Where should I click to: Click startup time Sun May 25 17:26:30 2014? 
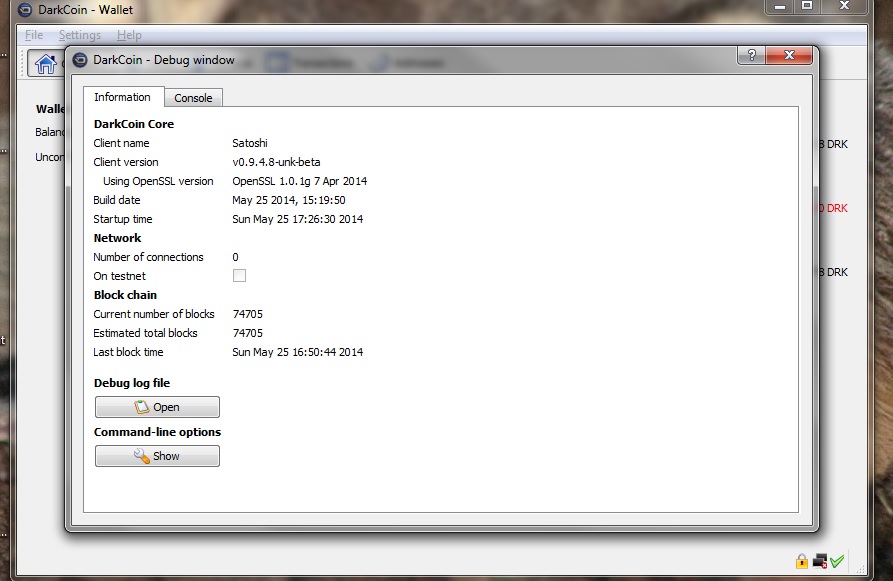297,219
